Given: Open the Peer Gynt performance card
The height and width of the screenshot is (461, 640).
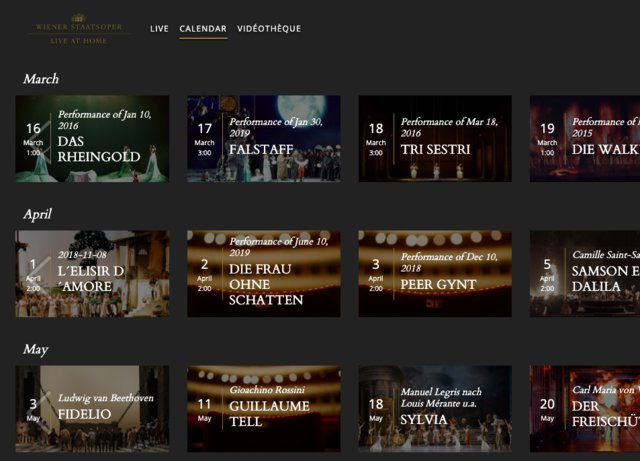Looking at the screenshot, I should click(435, 274).
